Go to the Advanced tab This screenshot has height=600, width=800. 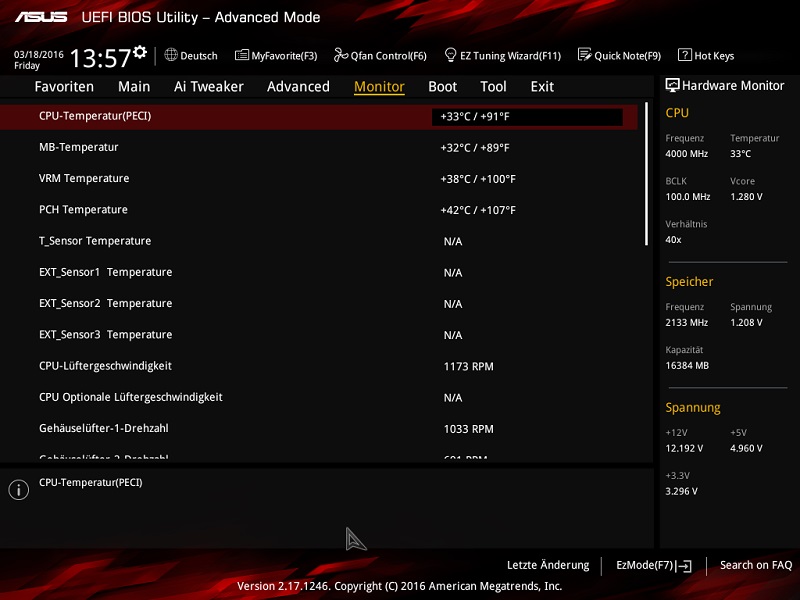click(x=298, y=87)
